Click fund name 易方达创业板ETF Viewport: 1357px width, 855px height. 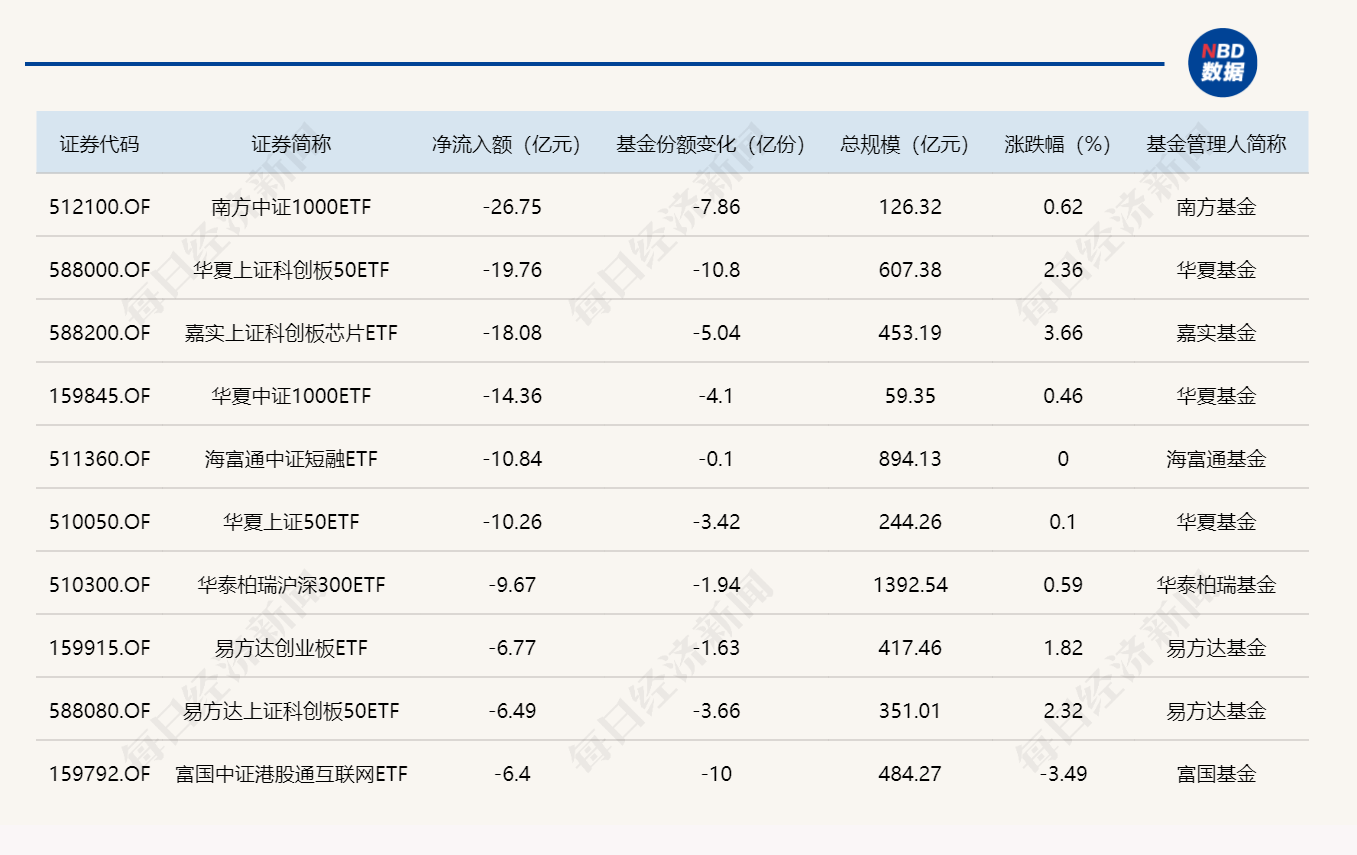(x=291, y=648)
